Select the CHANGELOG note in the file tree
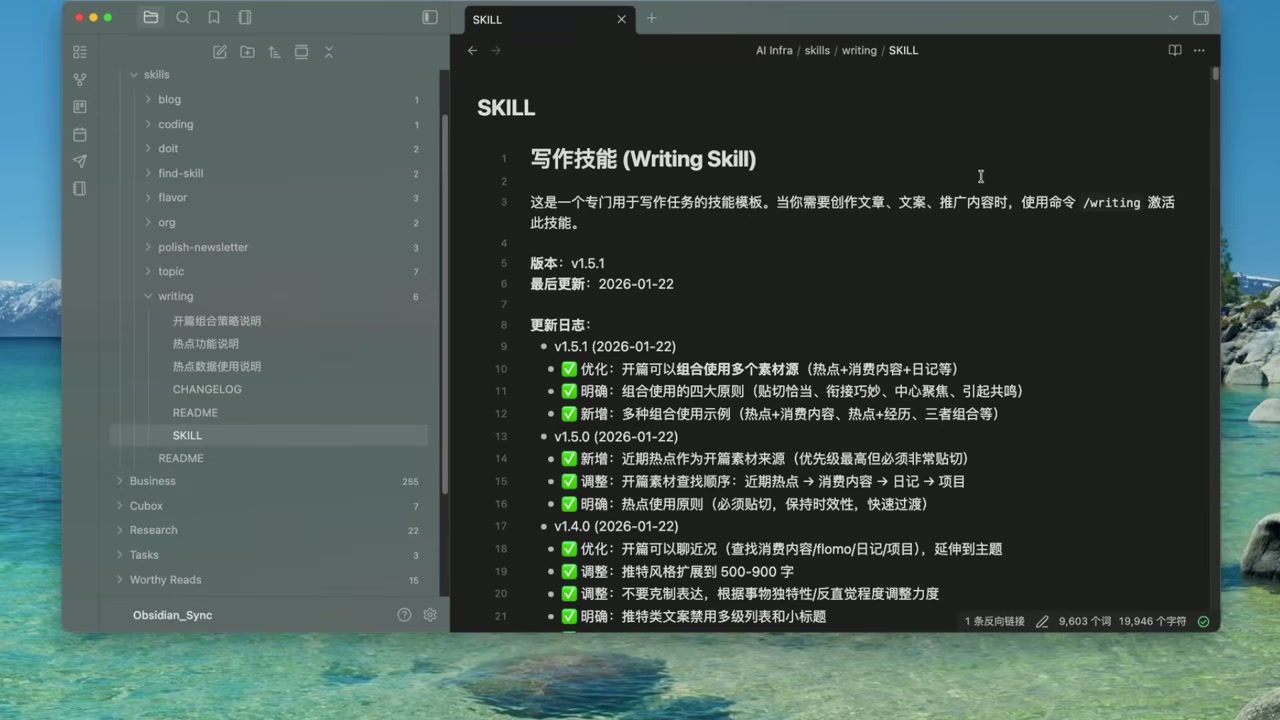 (x=207, y=389)
